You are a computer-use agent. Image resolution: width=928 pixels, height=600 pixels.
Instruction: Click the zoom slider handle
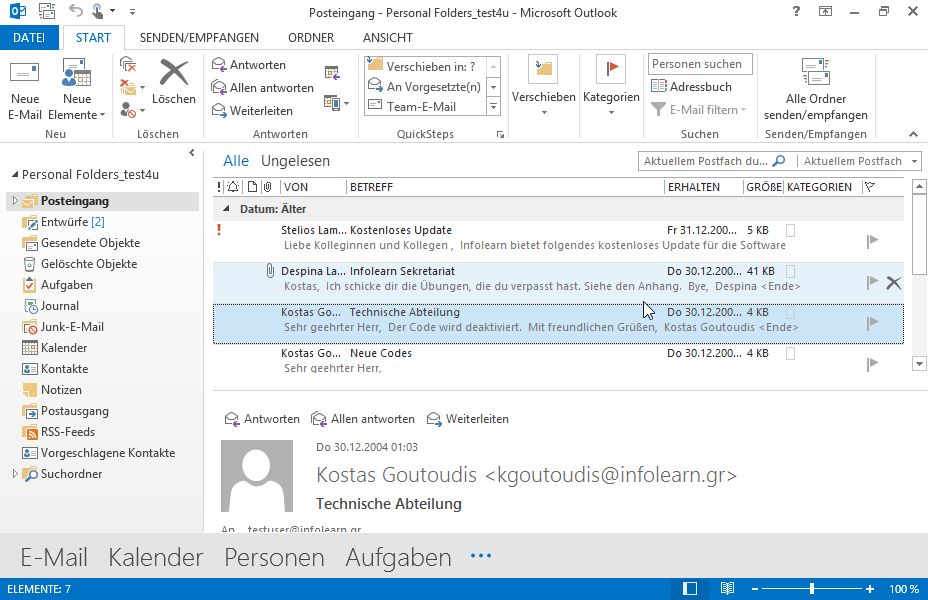[x=812, y=589]
